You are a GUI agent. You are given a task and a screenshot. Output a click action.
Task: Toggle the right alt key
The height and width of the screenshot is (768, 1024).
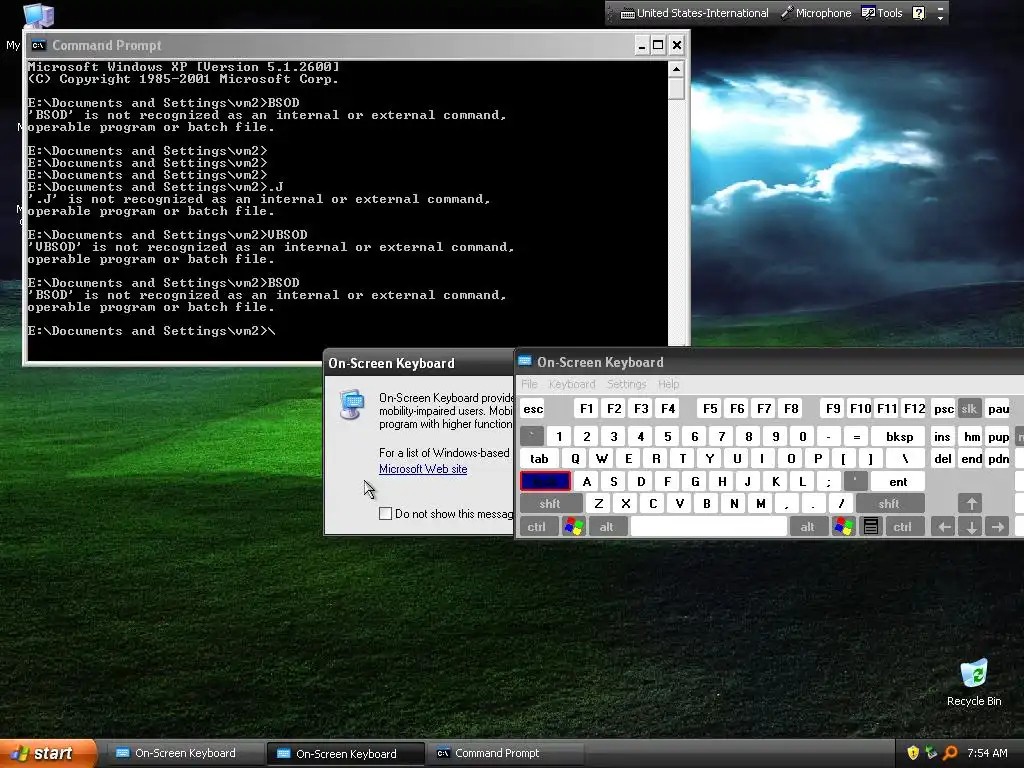pos(808,526)
